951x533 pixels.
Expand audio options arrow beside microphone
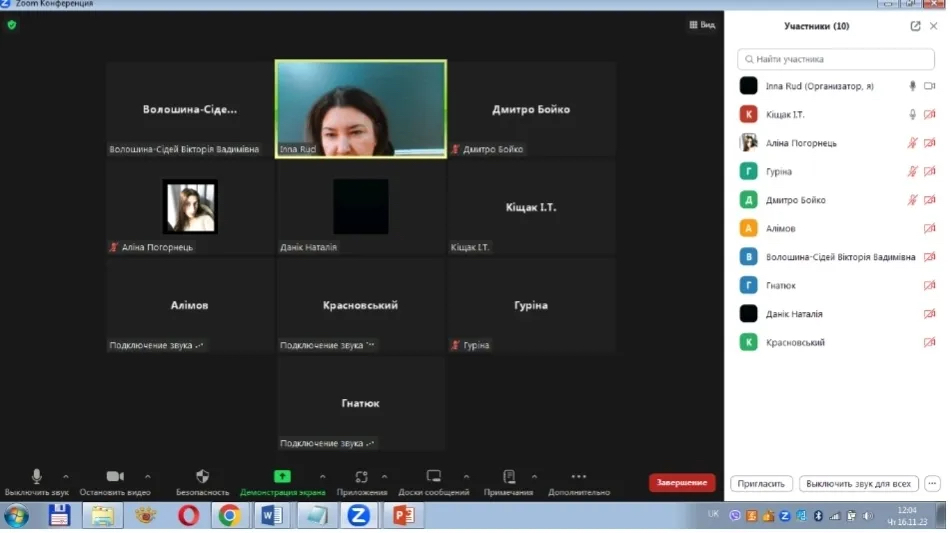pyautogui.click(x=66, y=477)
